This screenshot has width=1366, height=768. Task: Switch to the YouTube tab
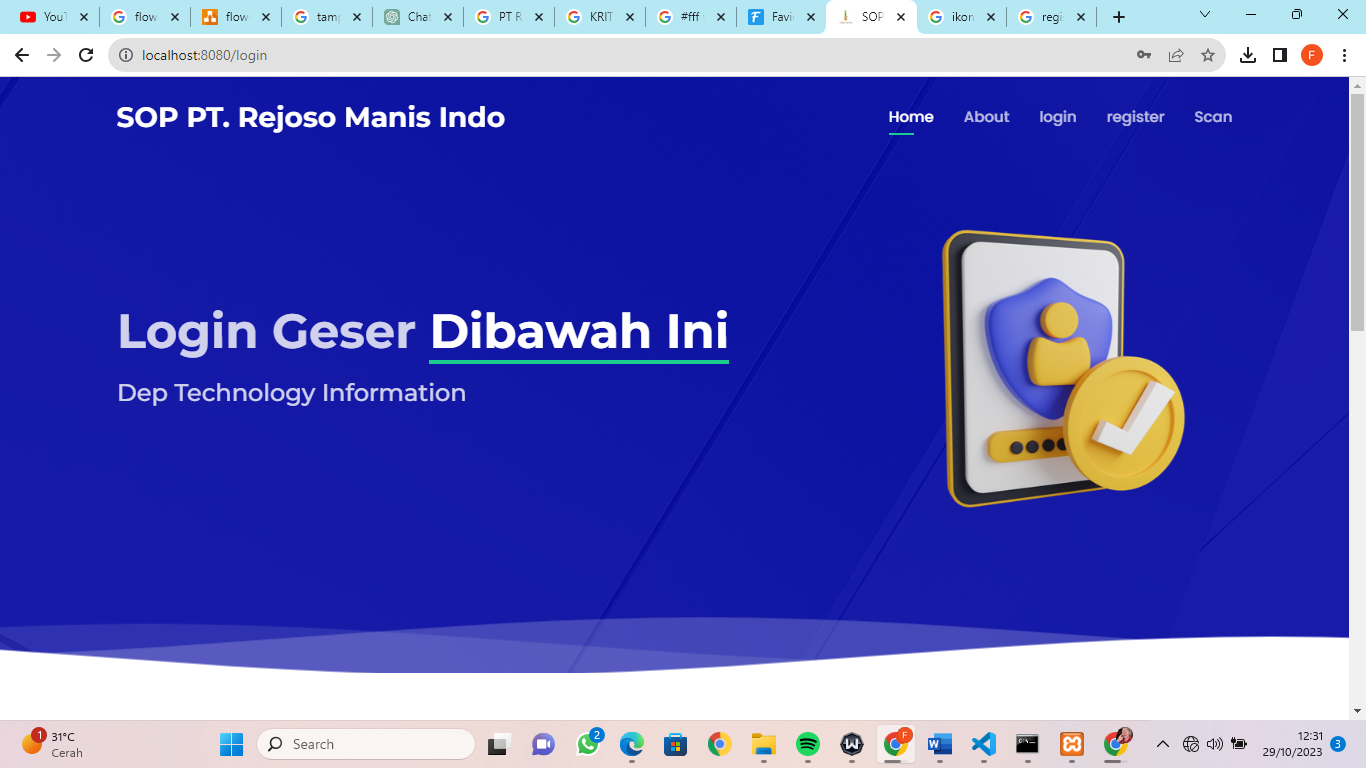[52, 17]
